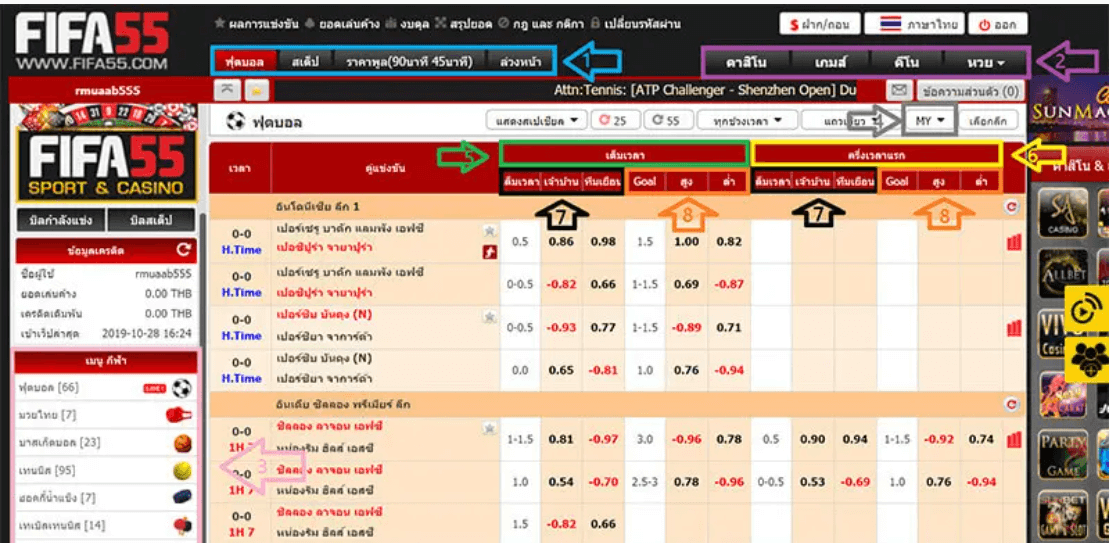
Task: Click the red boxing glove icon
Action: pos(179,415)
